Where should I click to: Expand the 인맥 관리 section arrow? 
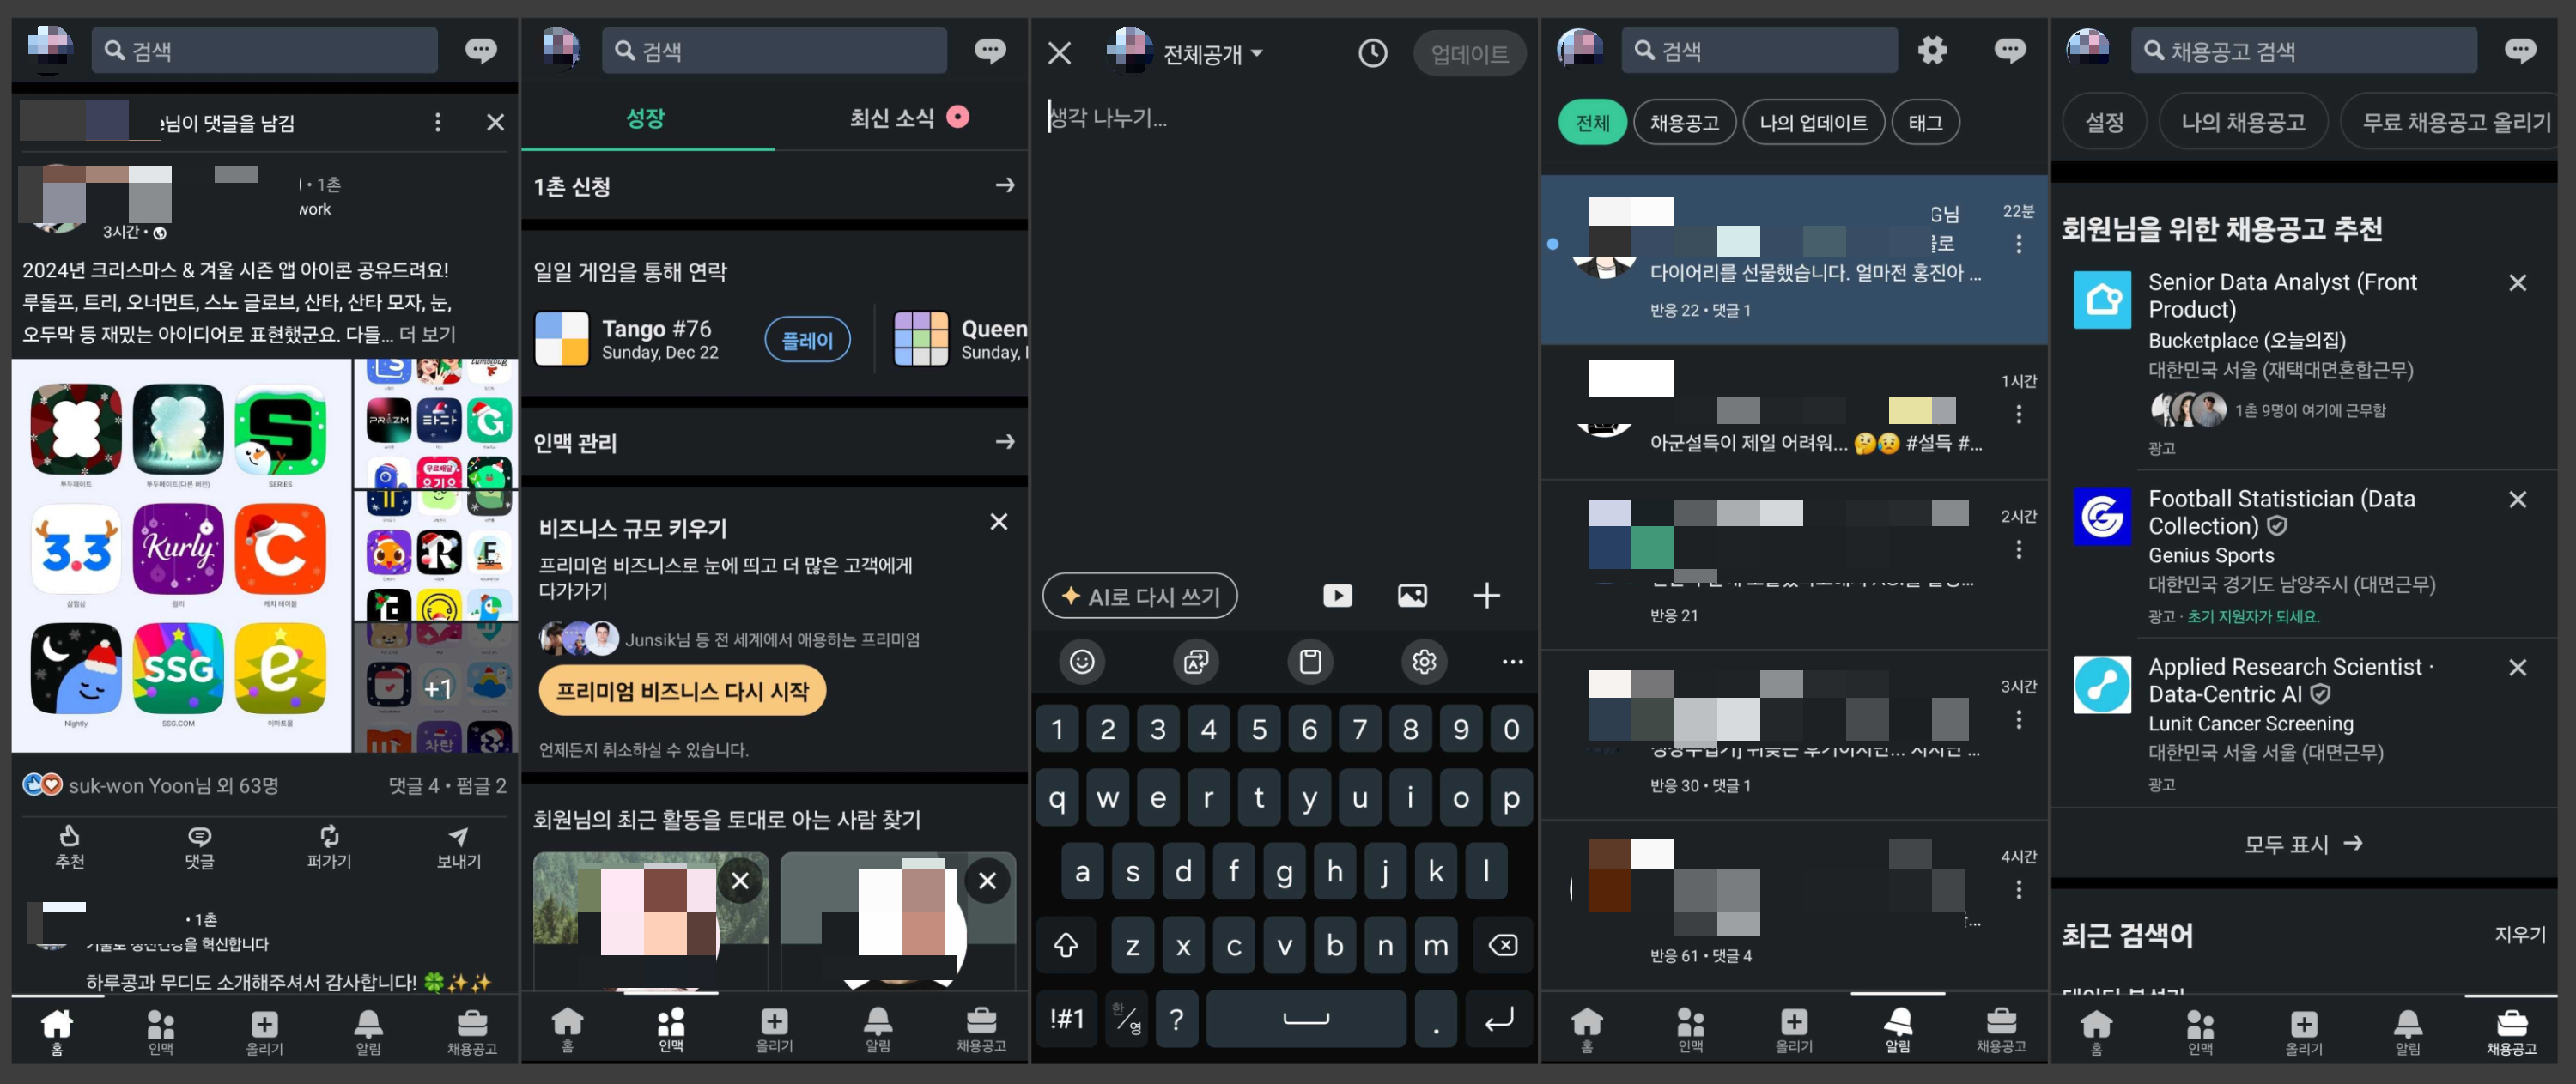1005,442
